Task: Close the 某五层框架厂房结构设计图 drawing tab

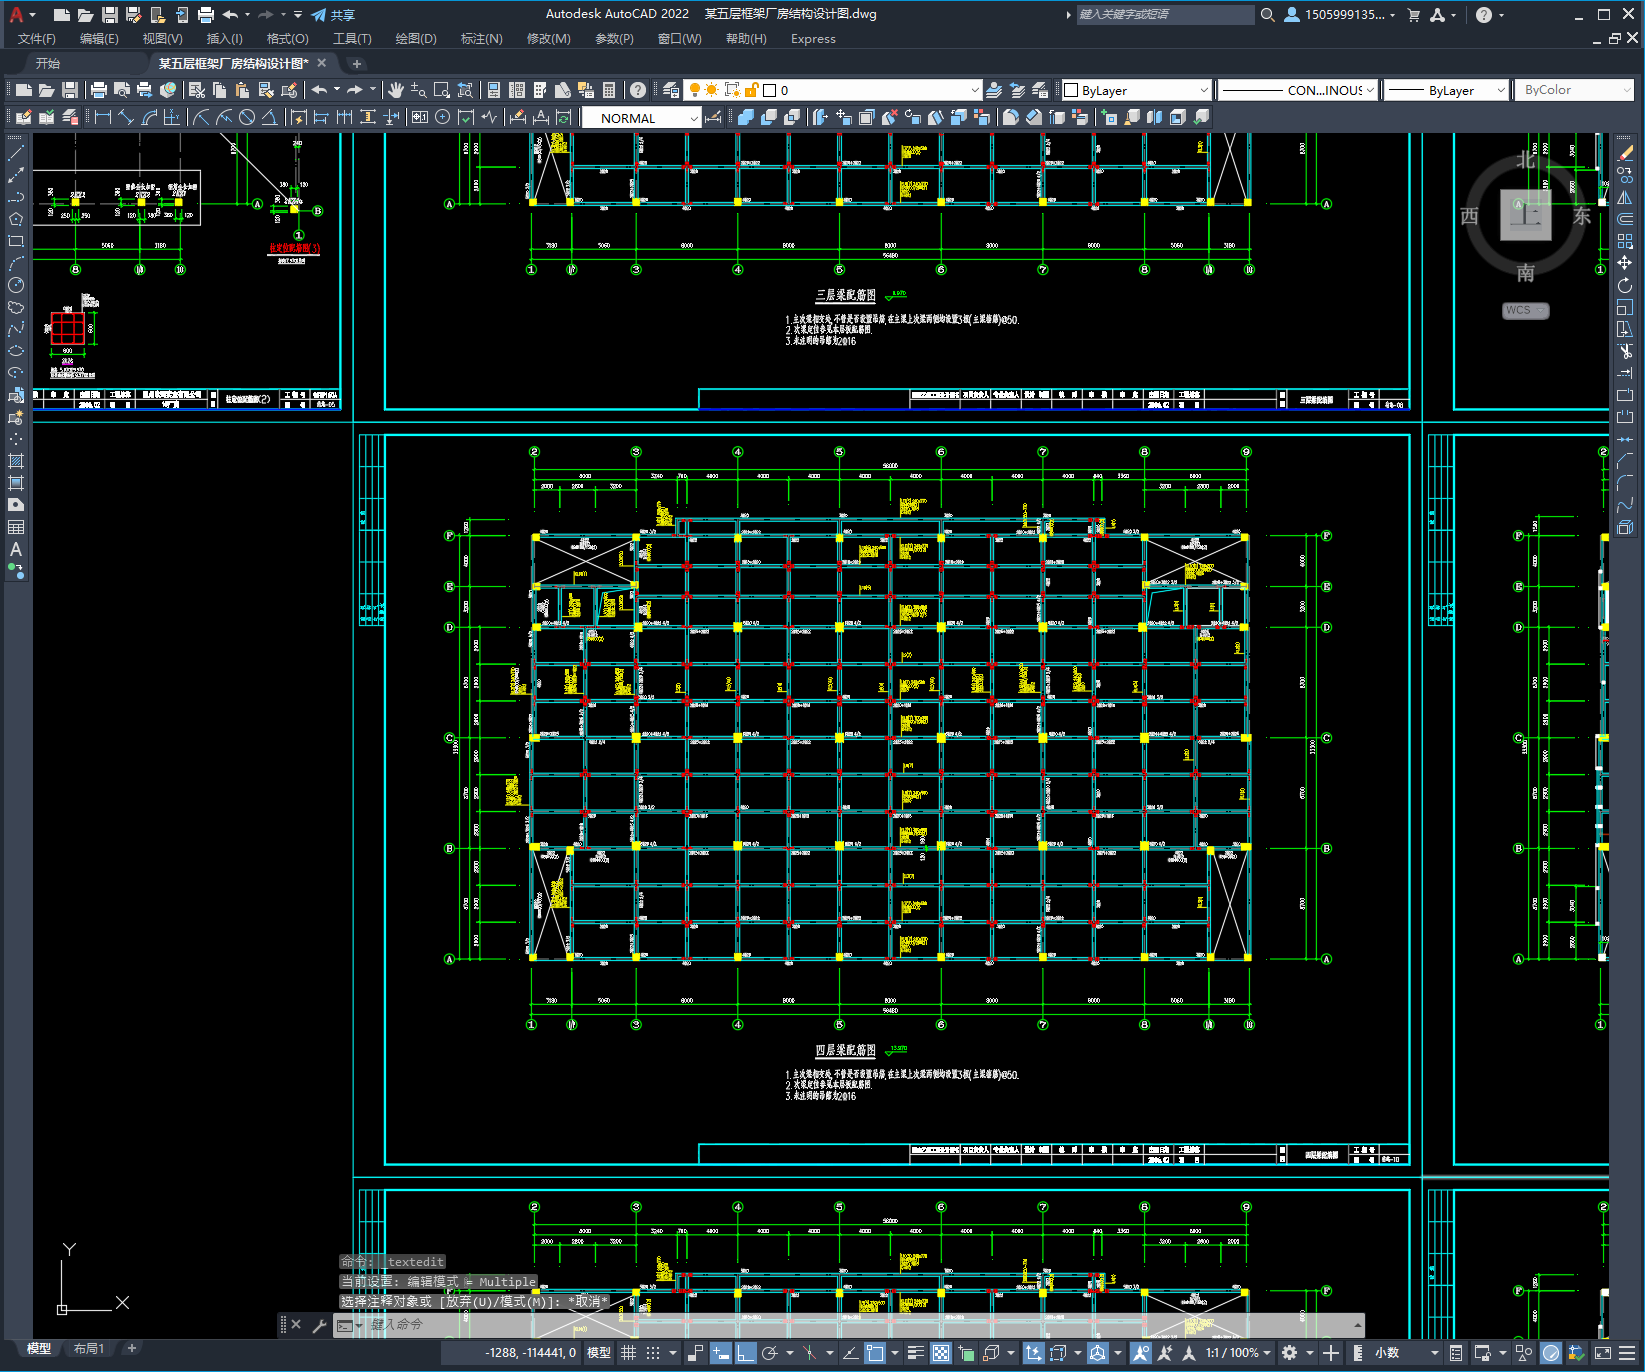Action: click(x=322, y=63)
